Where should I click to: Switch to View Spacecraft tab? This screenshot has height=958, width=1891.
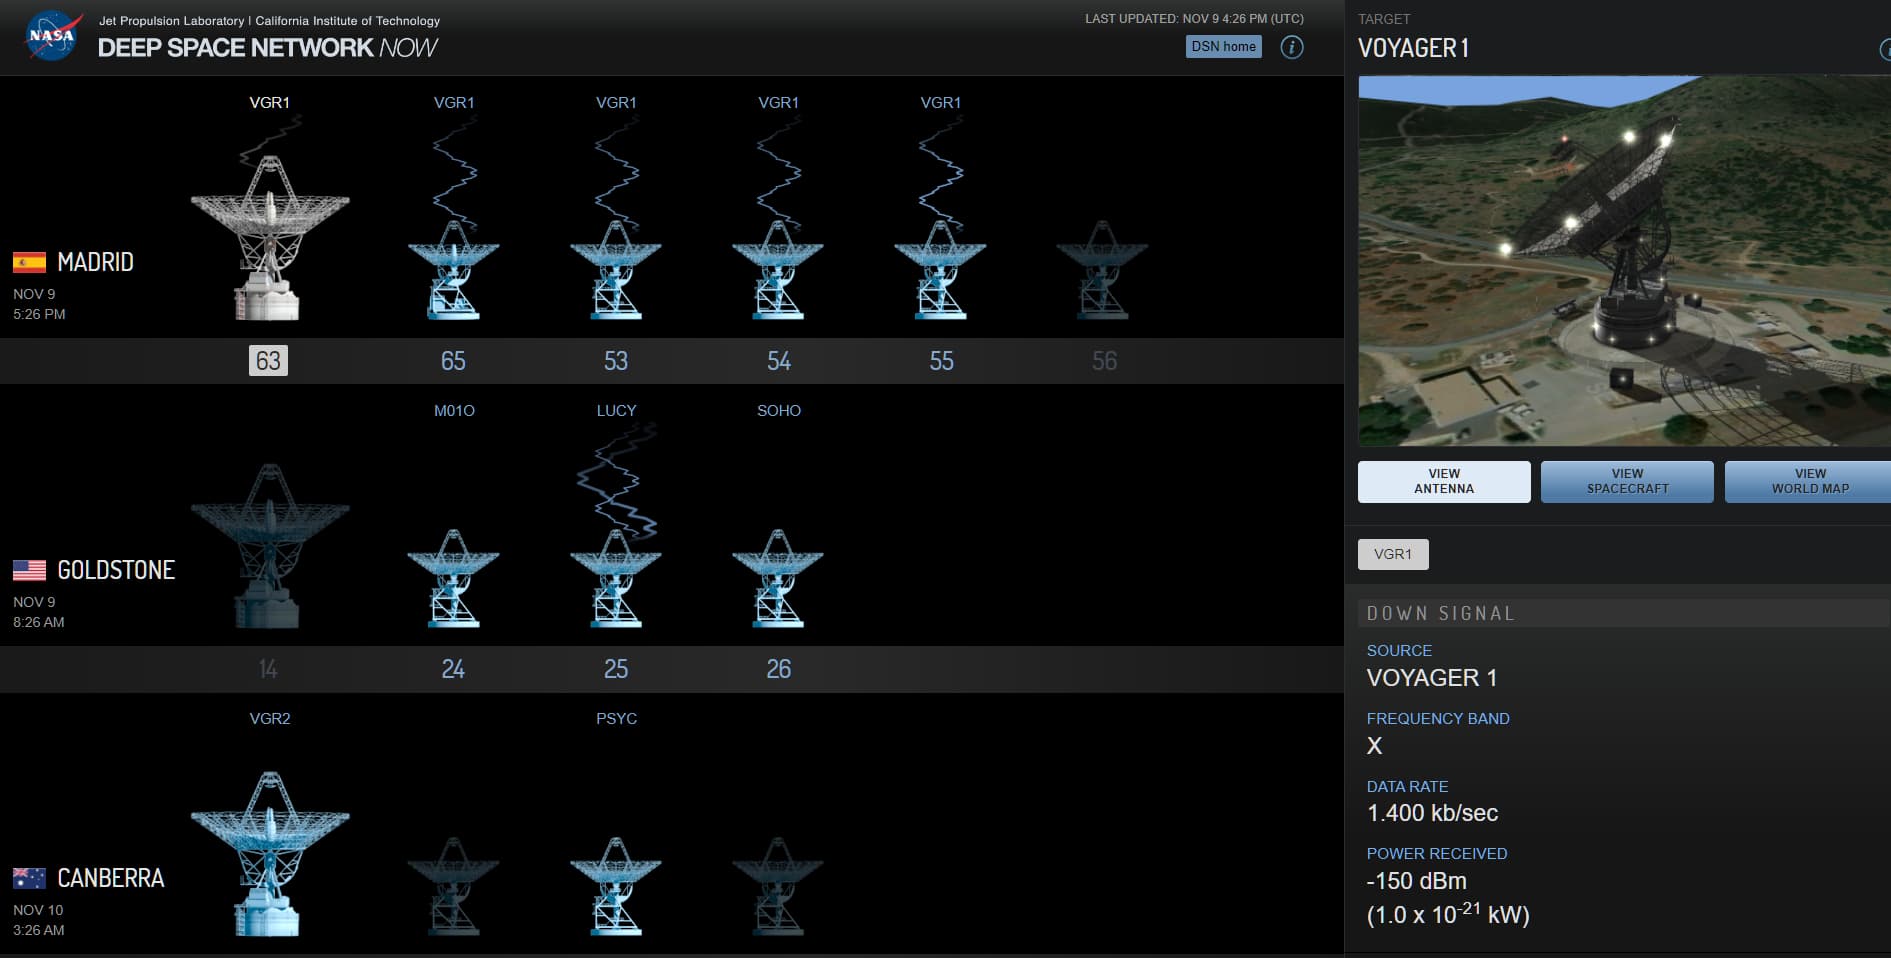pos(1626,482)
